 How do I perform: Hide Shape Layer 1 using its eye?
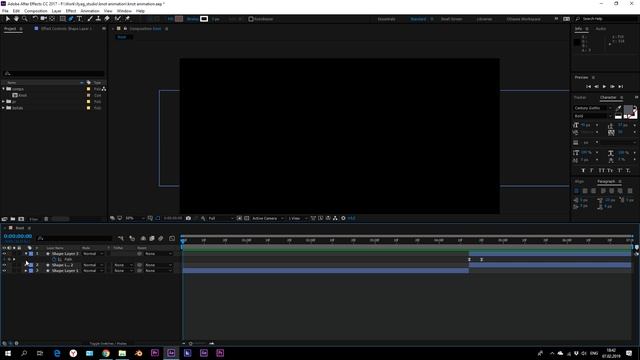point(4,271)
